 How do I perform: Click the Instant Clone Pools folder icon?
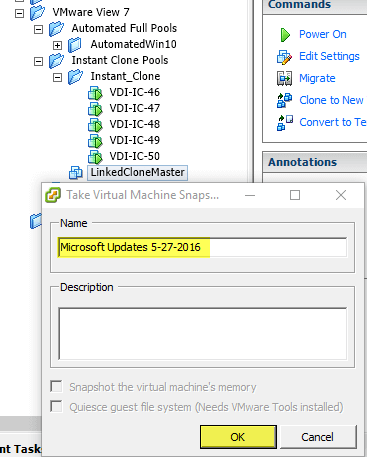click(x=56, y=61)
